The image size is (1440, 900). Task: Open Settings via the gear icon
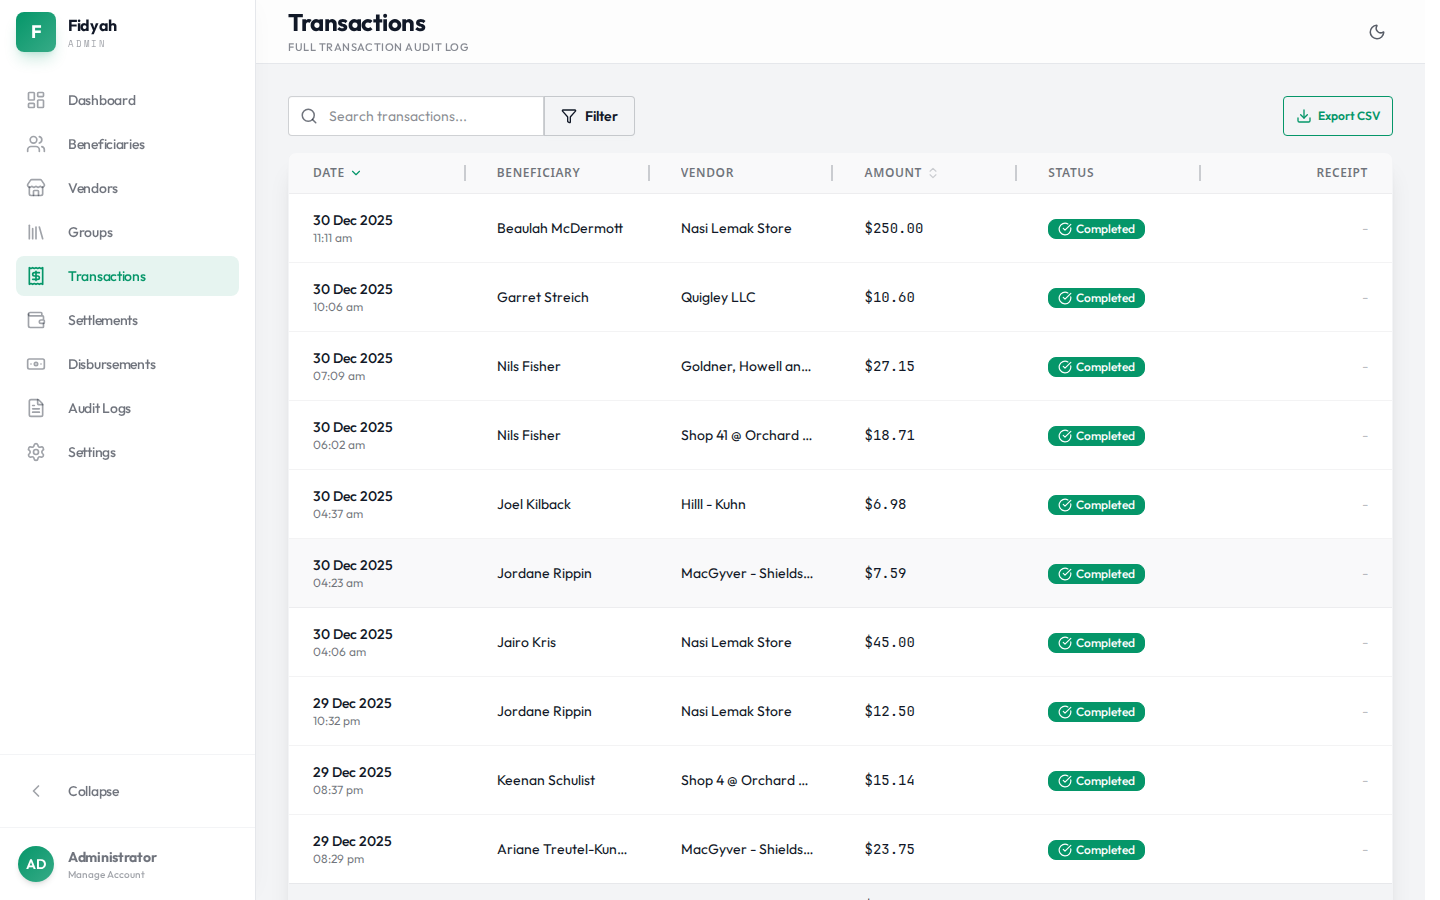36,452
